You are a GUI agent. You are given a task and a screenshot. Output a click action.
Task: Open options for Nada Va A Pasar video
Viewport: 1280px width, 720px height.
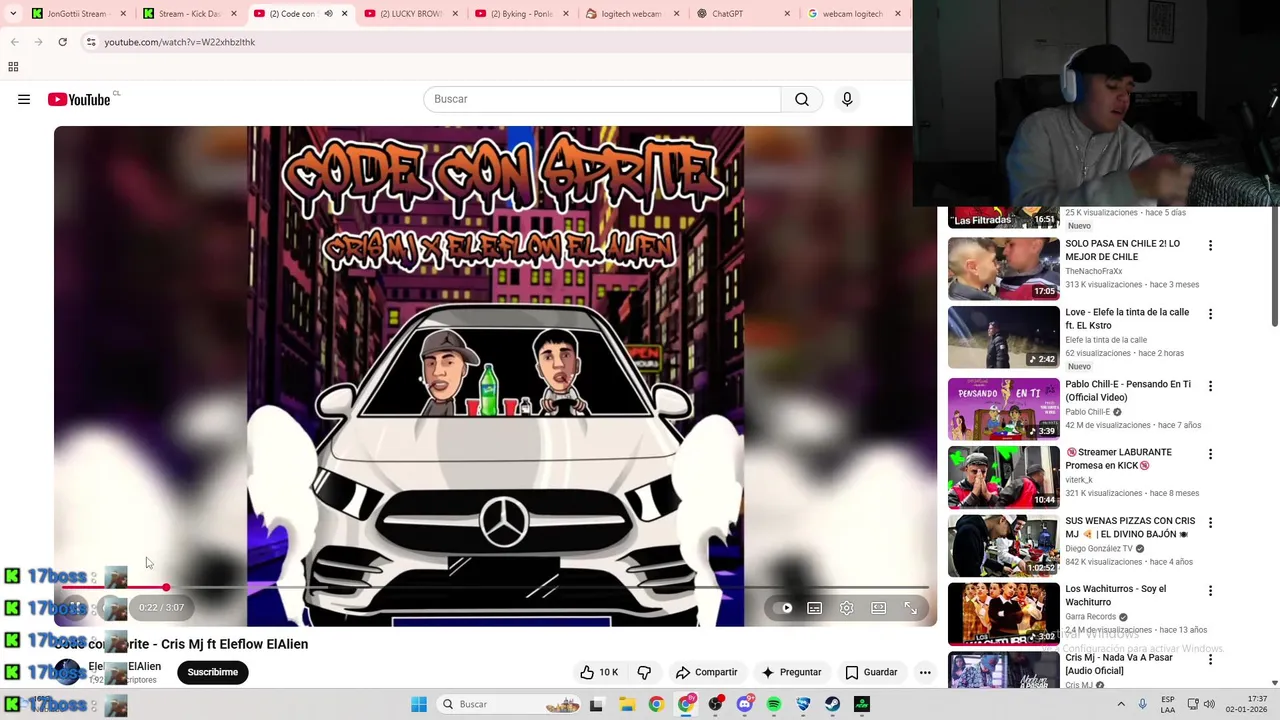[x=1210, y=660]
